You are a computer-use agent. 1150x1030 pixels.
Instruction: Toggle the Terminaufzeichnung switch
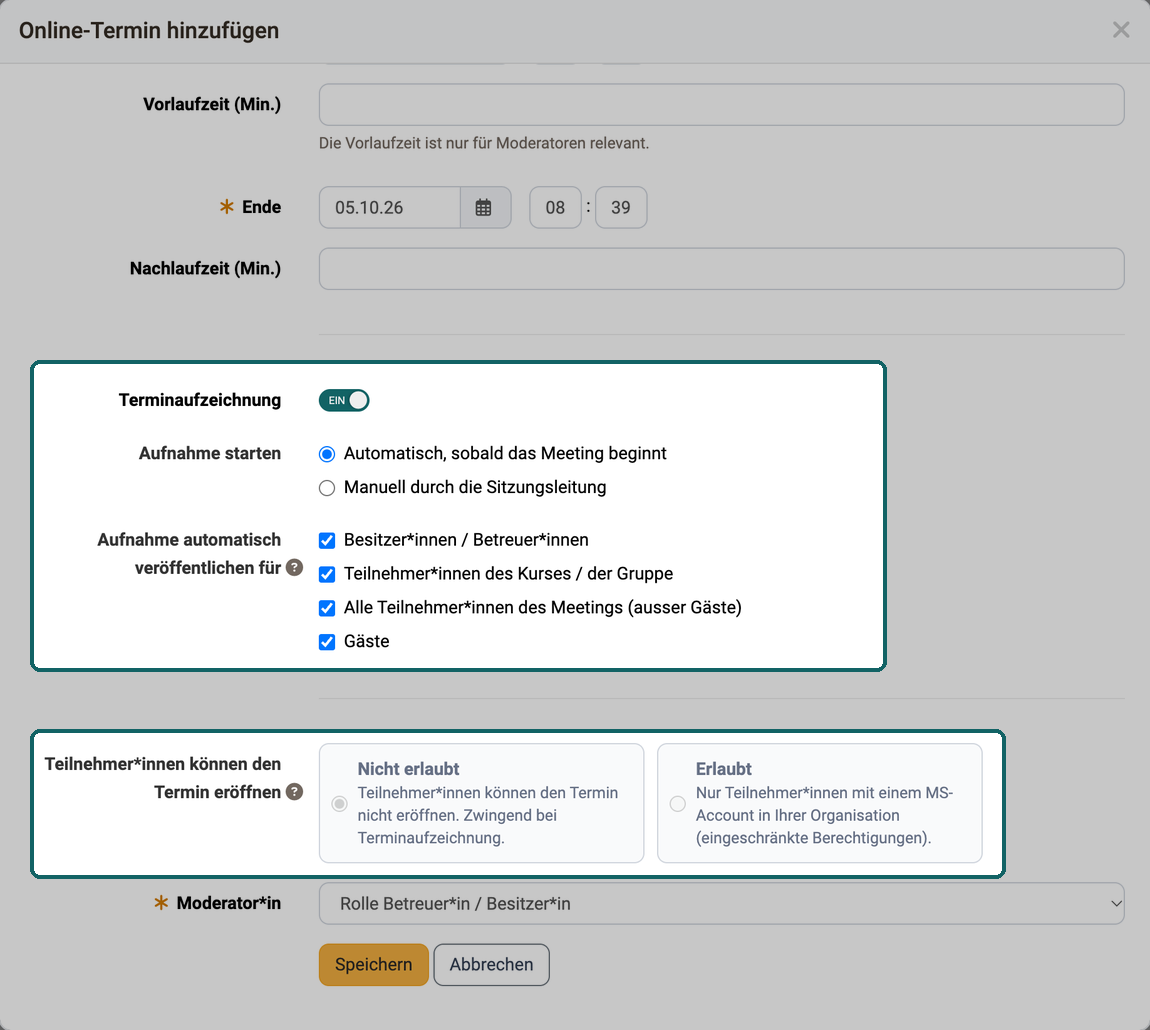[x=343, y=401]
